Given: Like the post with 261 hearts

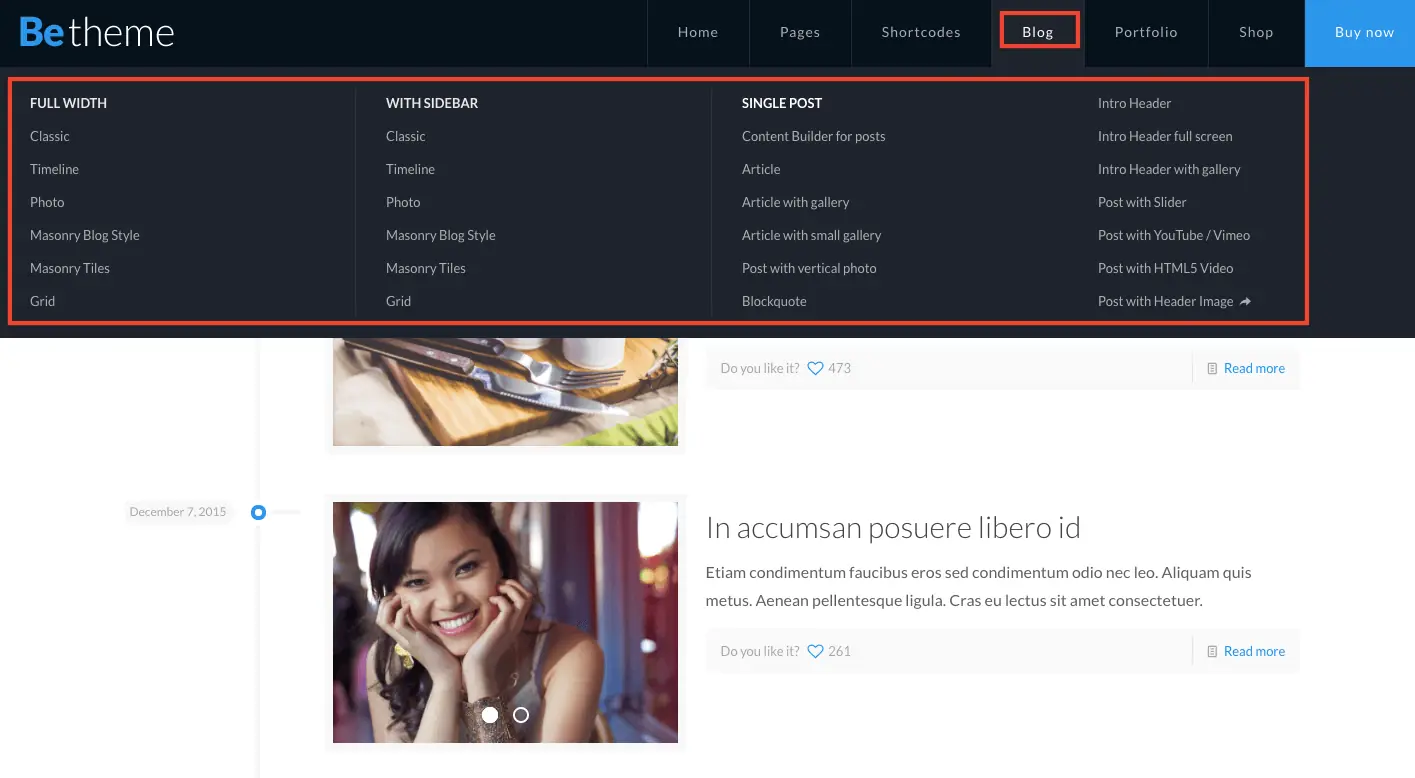Looking at the screenshot, I should tap(815, 651).
